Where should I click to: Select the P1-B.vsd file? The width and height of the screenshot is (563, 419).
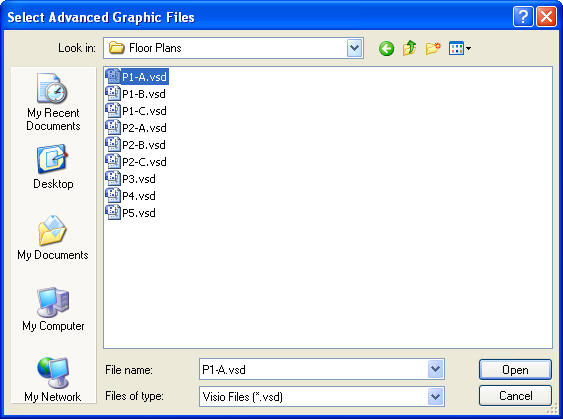136,94
